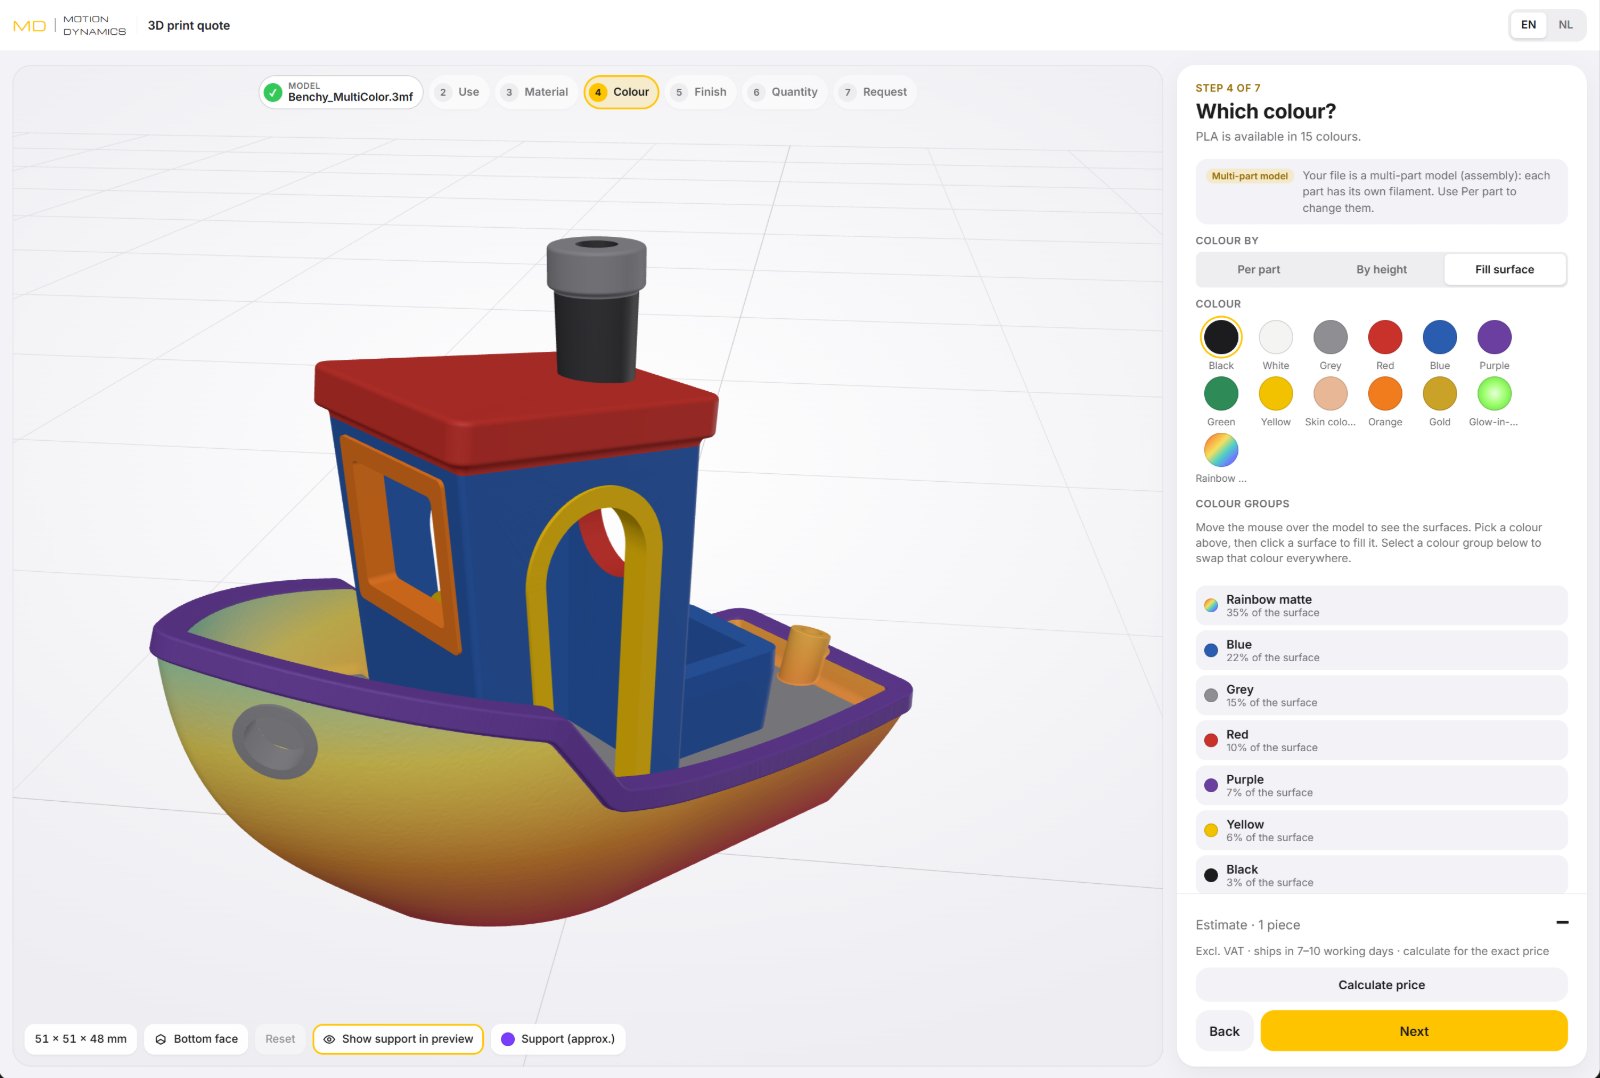The width and height of the screenshot is (1600, 1078).
Task: Click the green checkmark model icon
Action: (273, 92)
